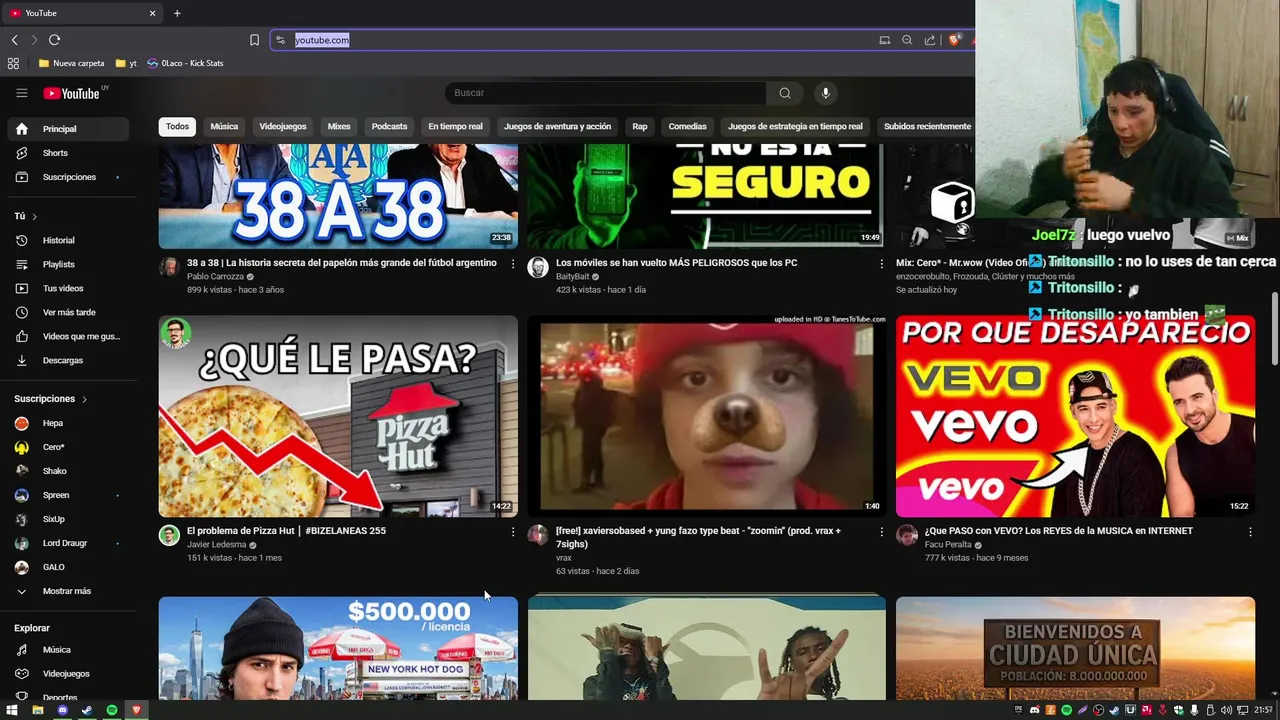Open the xaviersobased type beat thumbnail
Viewport: 1280px width, 720px height.
pos(706,416)
